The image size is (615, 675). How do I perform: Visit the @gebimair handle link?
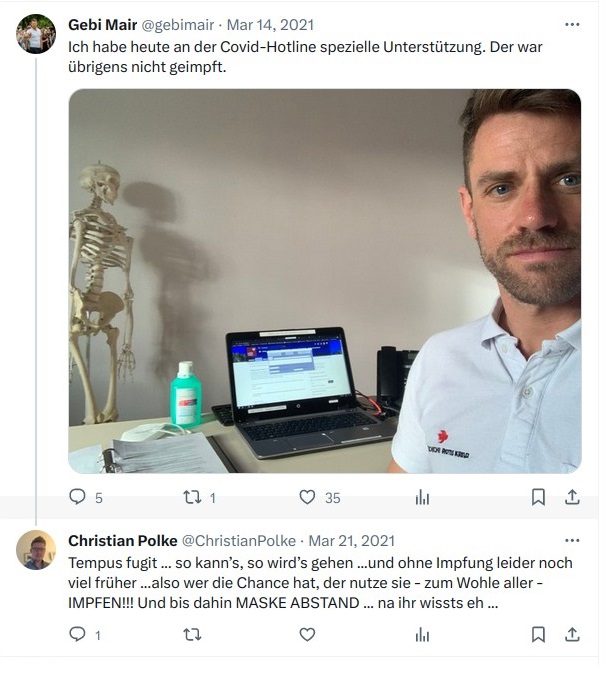click(x=178, y=25)
